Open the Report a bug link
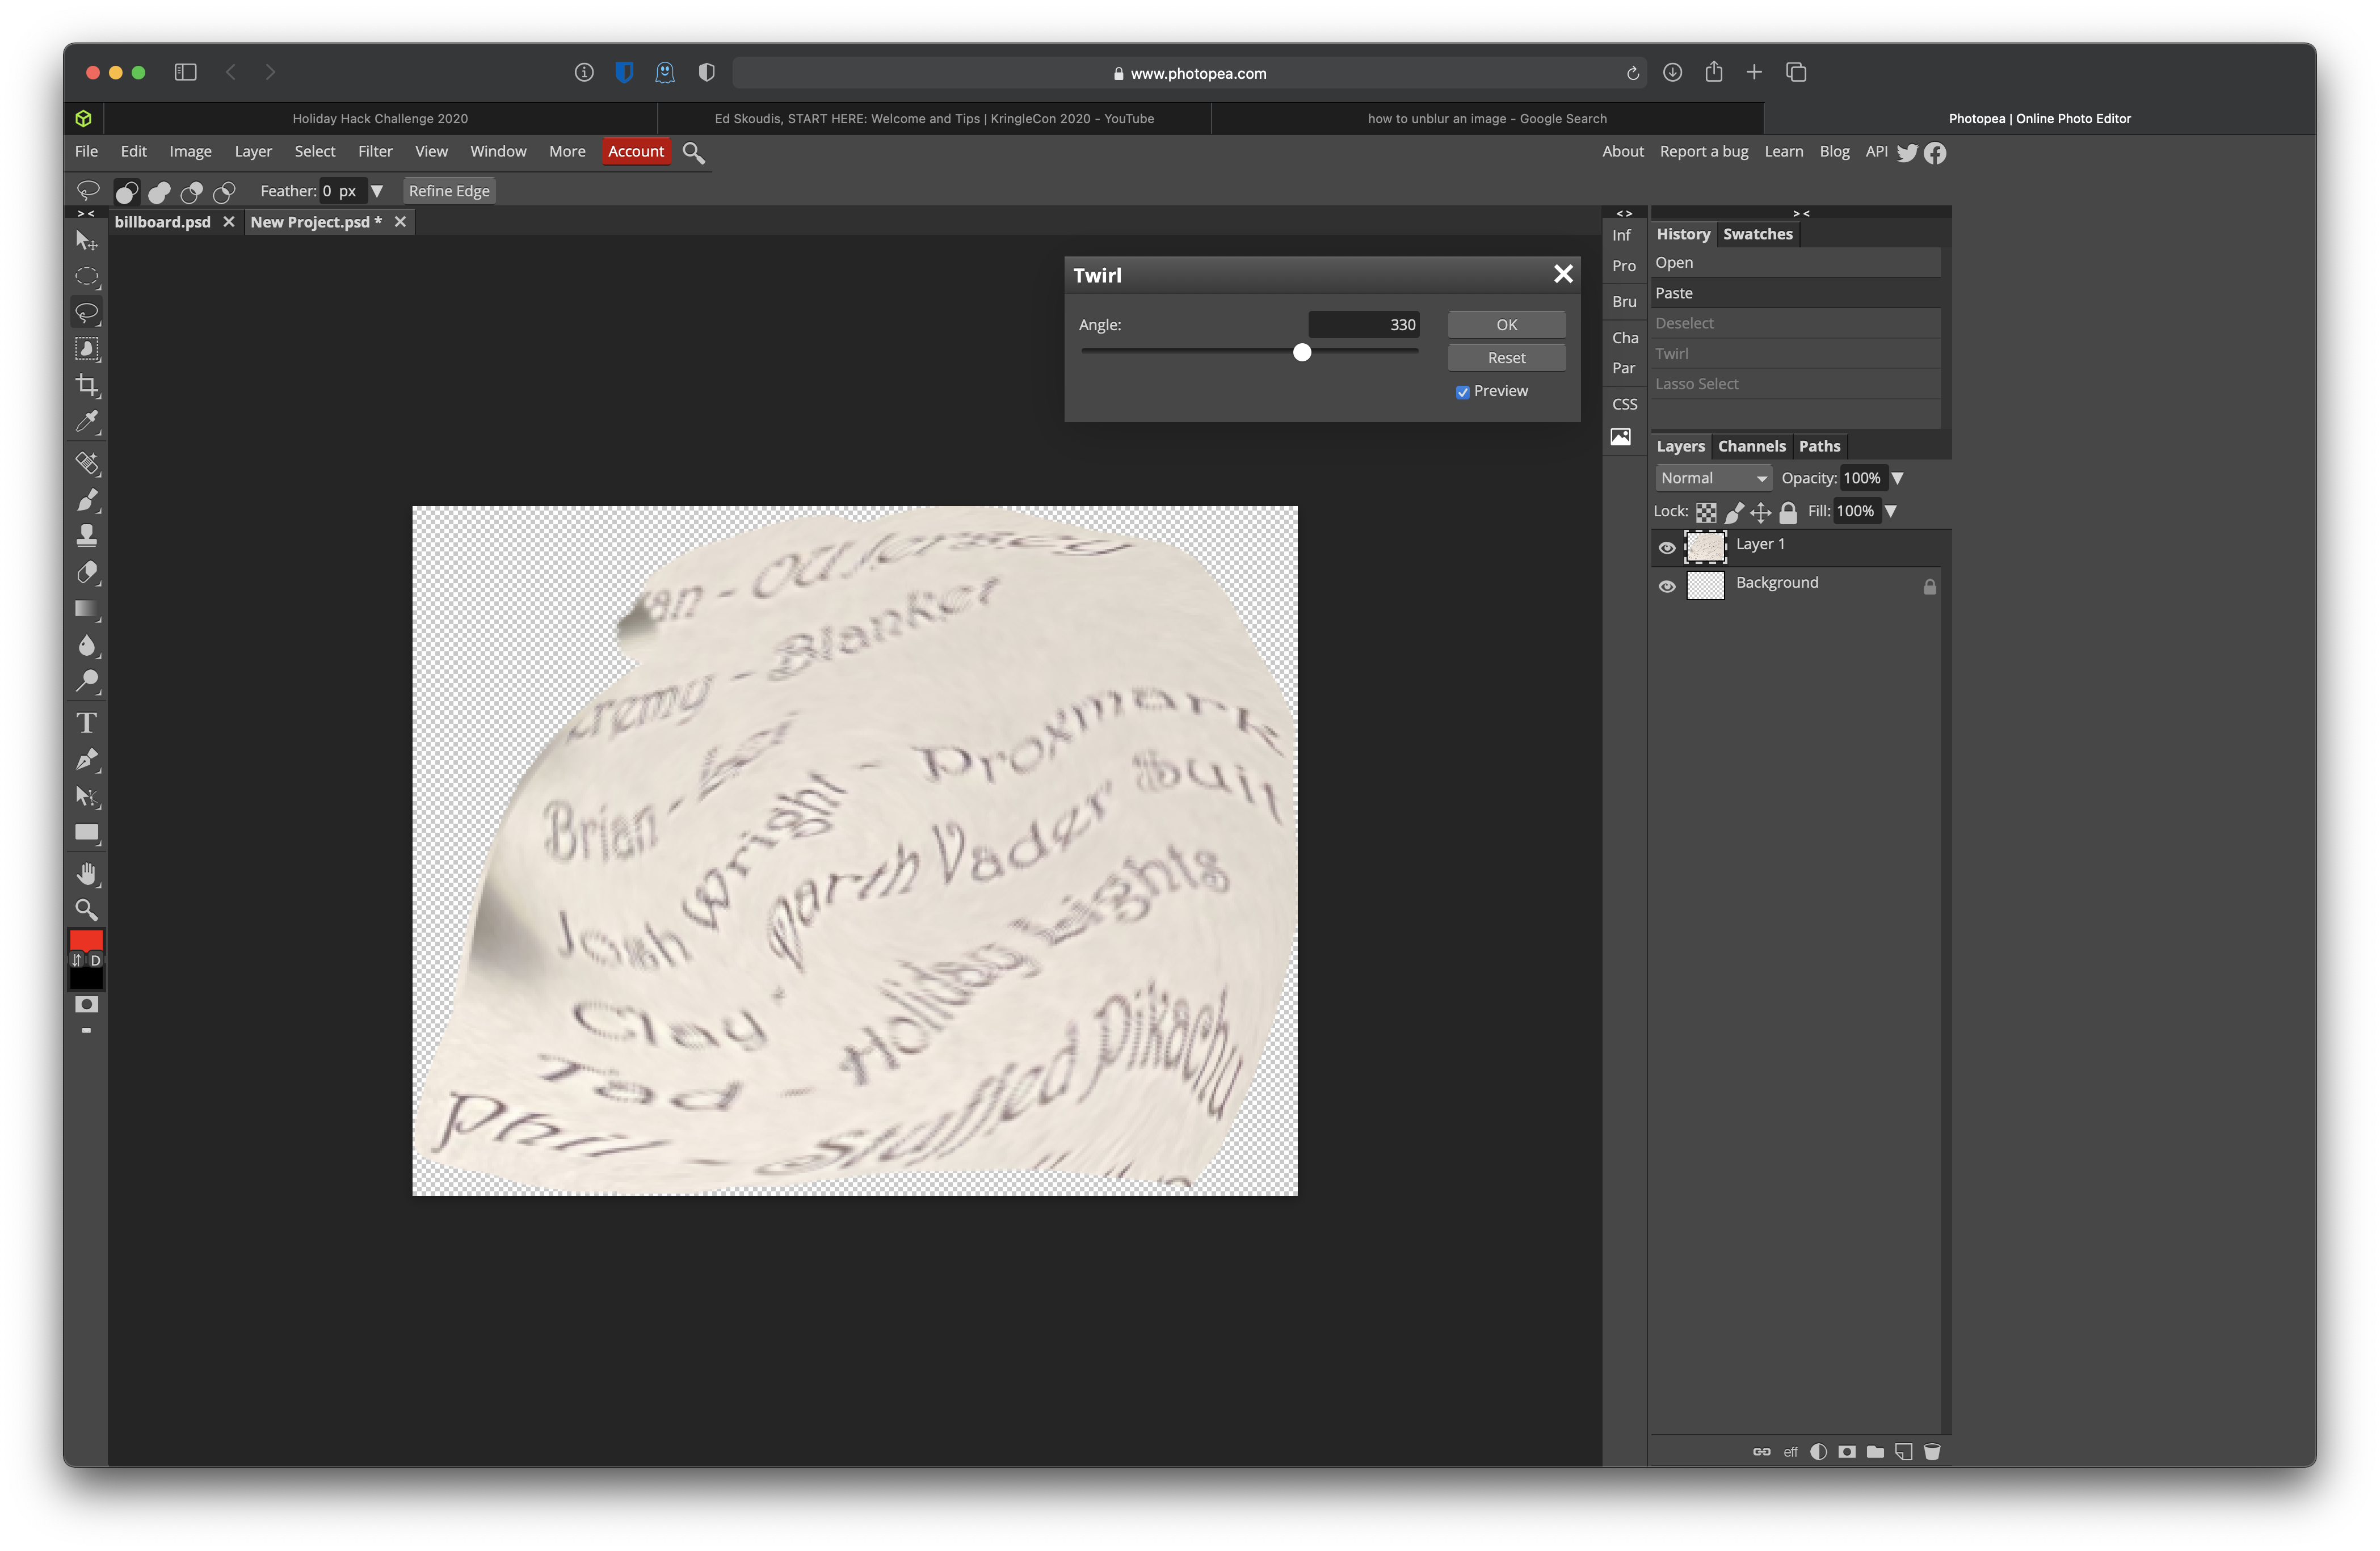The width and height of the screenshot is (2380, 1551). (1704, 151)
